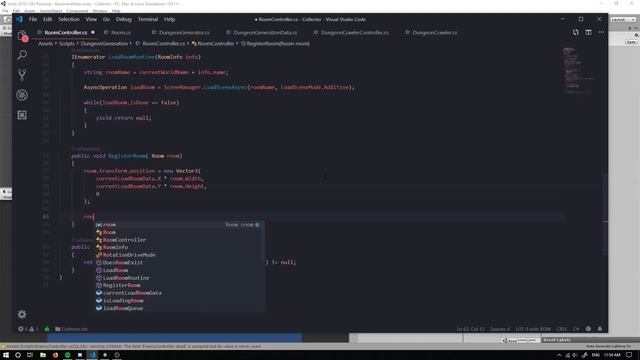This screenshot has width=640, height=360.
Task: Switch to the DungeonGenerationData.cs tab
Action: click(x=265, y=32)
